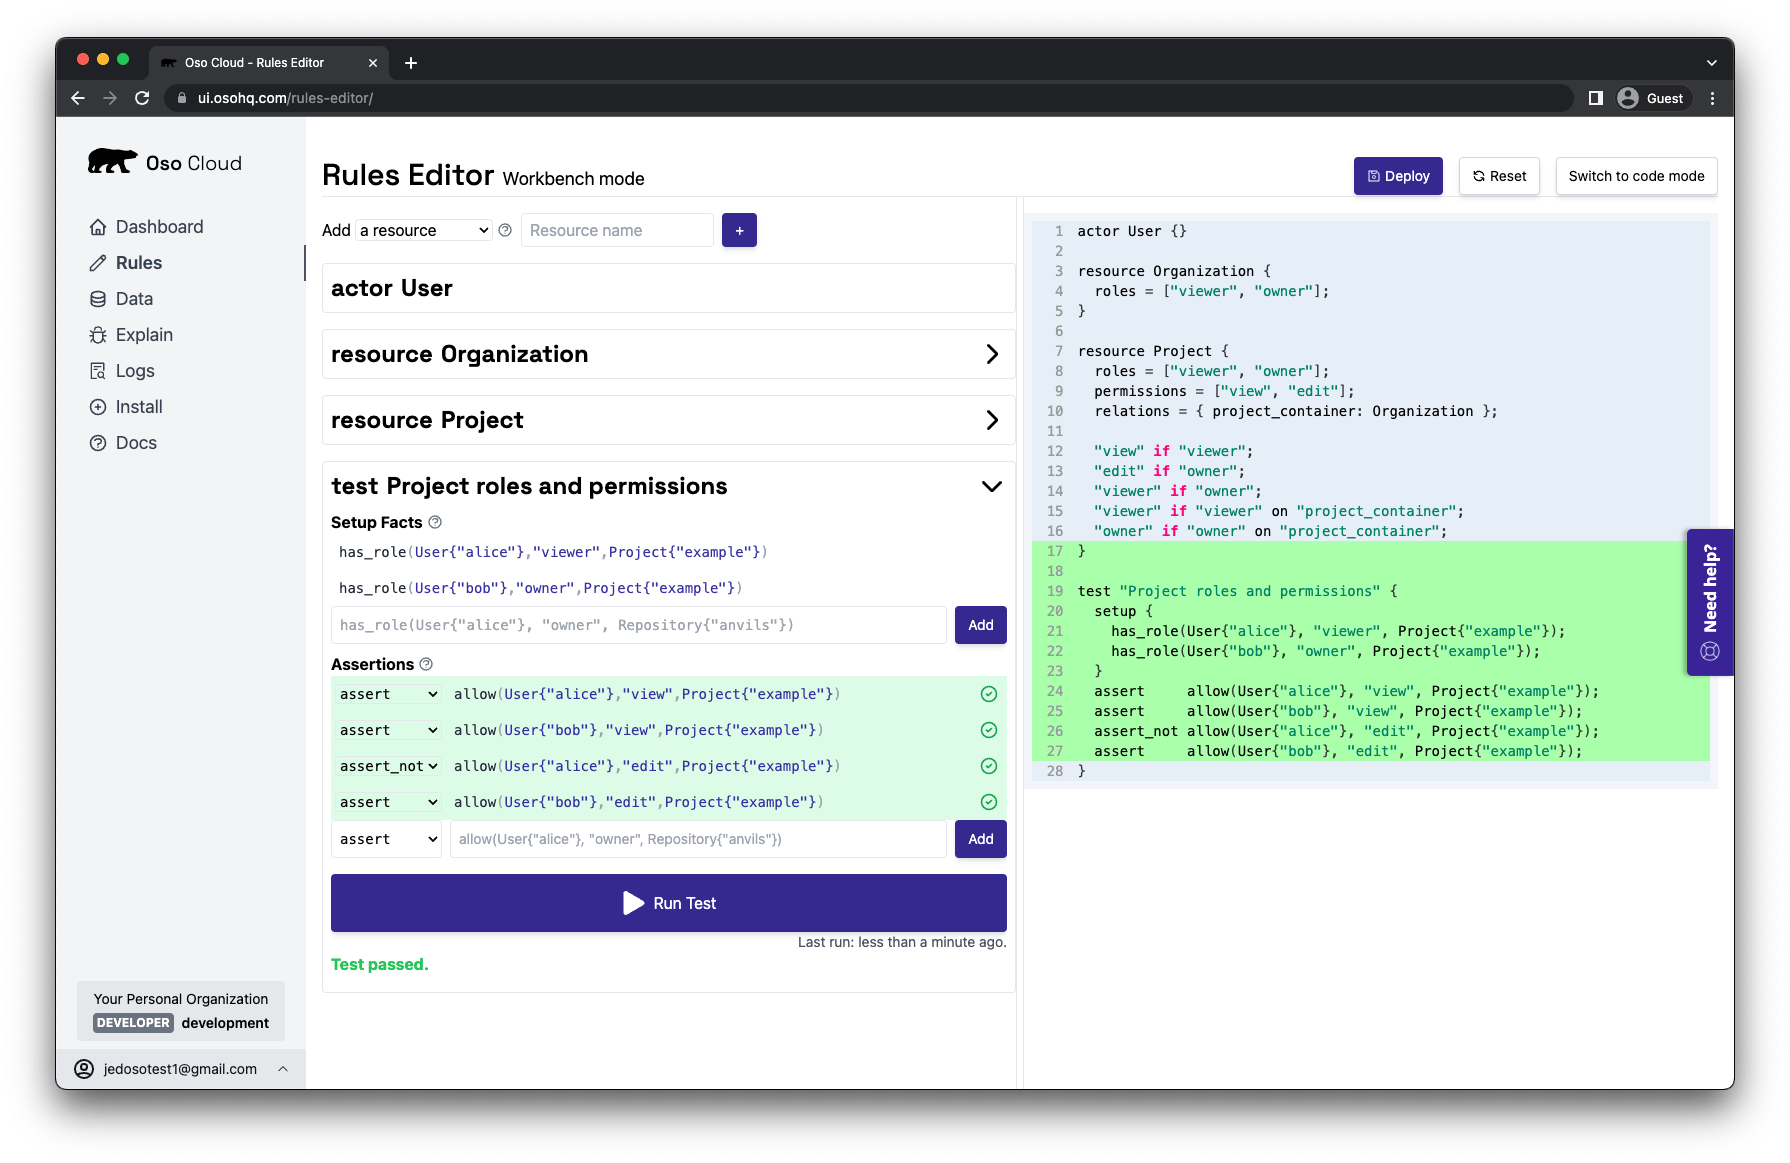Click the has_role alice viewer setup fact
1790x1163 pixels.
553,552
